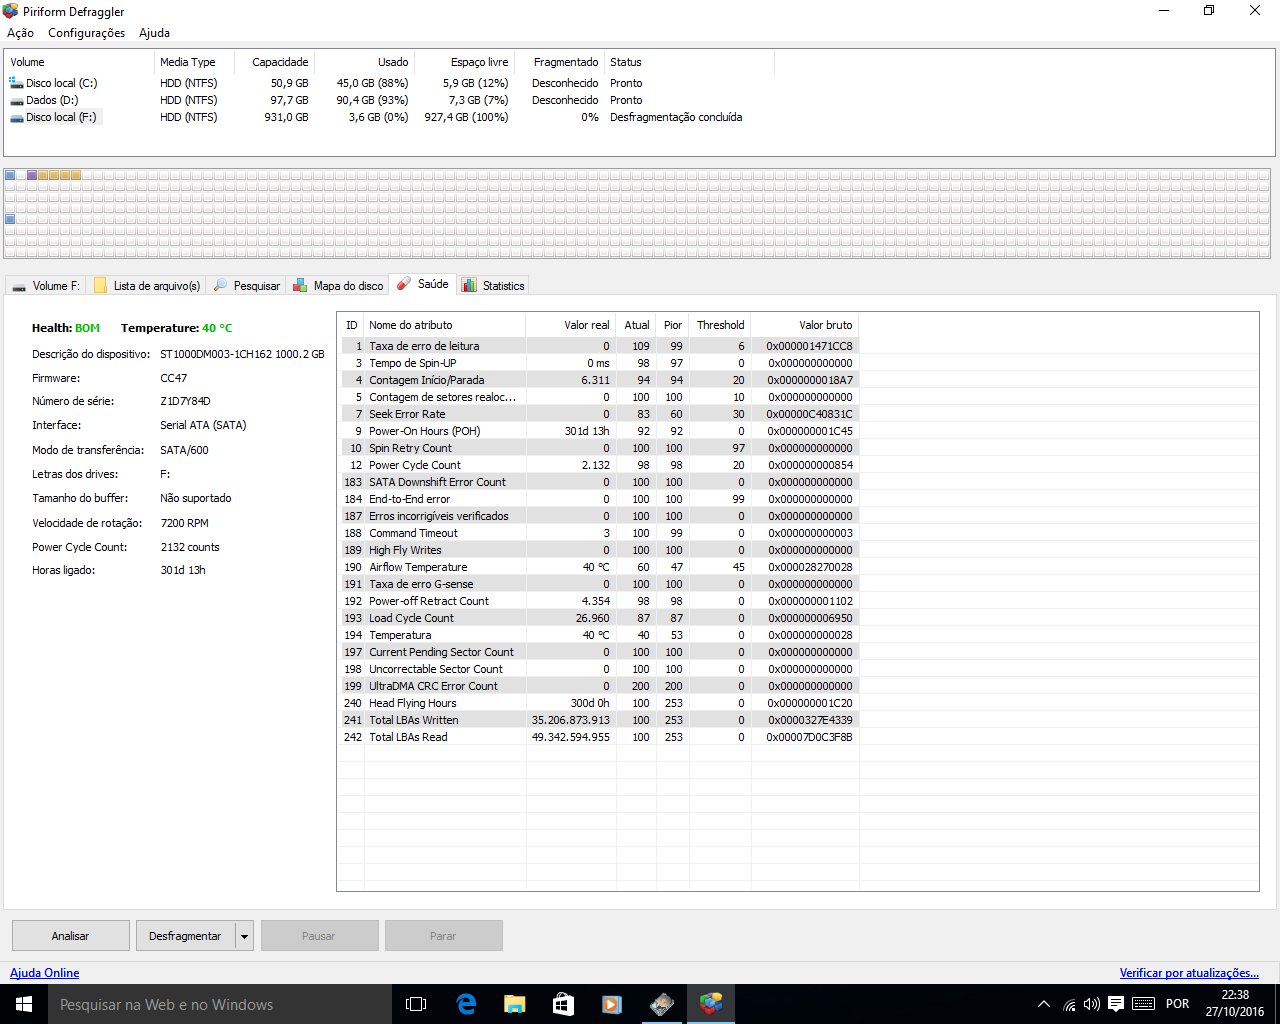Click the pill icon on Saúde tab
This screenshot has height=1024, width=1280.
(404, 284)
